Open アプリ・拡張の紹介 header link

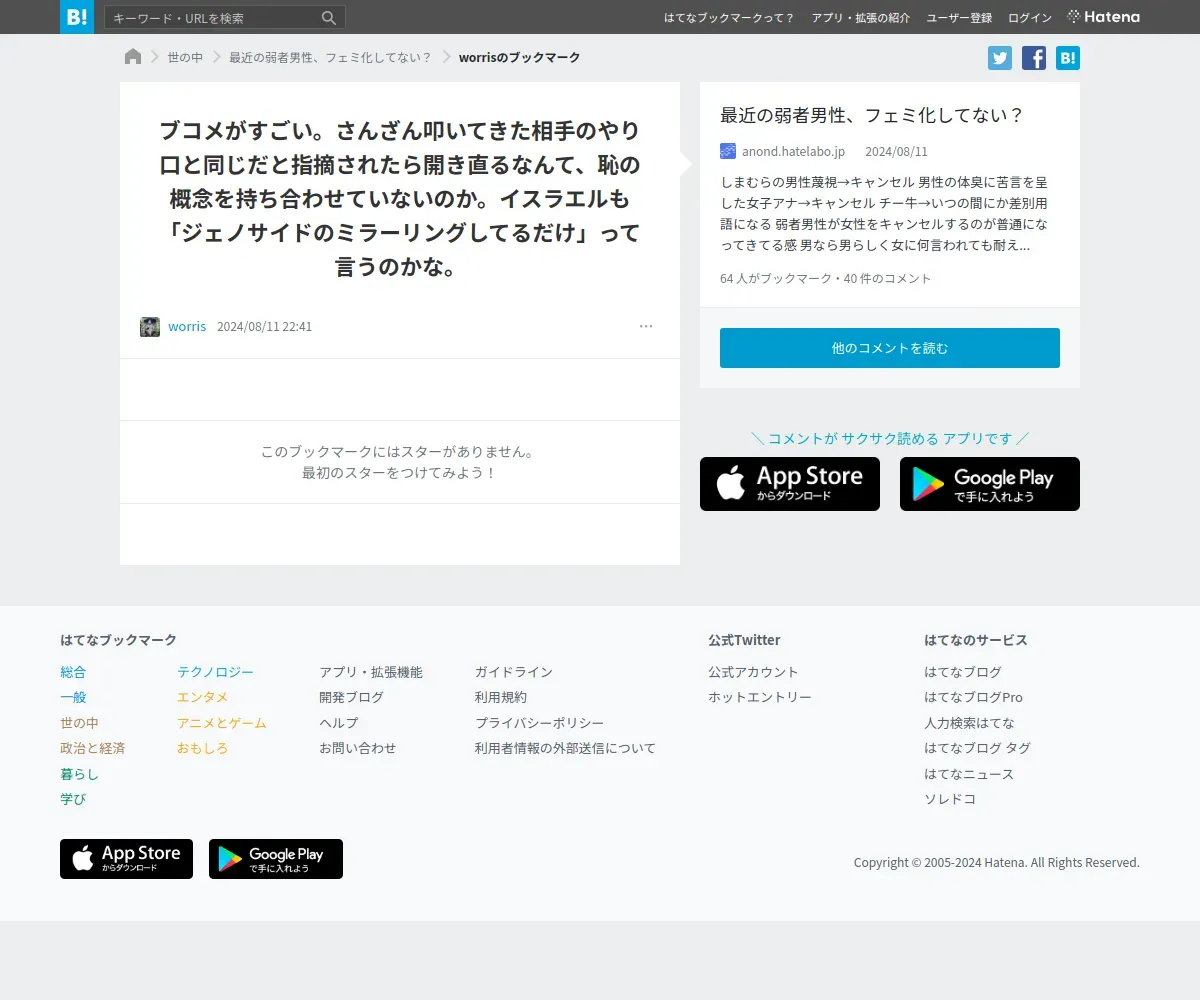coord(861,18)
